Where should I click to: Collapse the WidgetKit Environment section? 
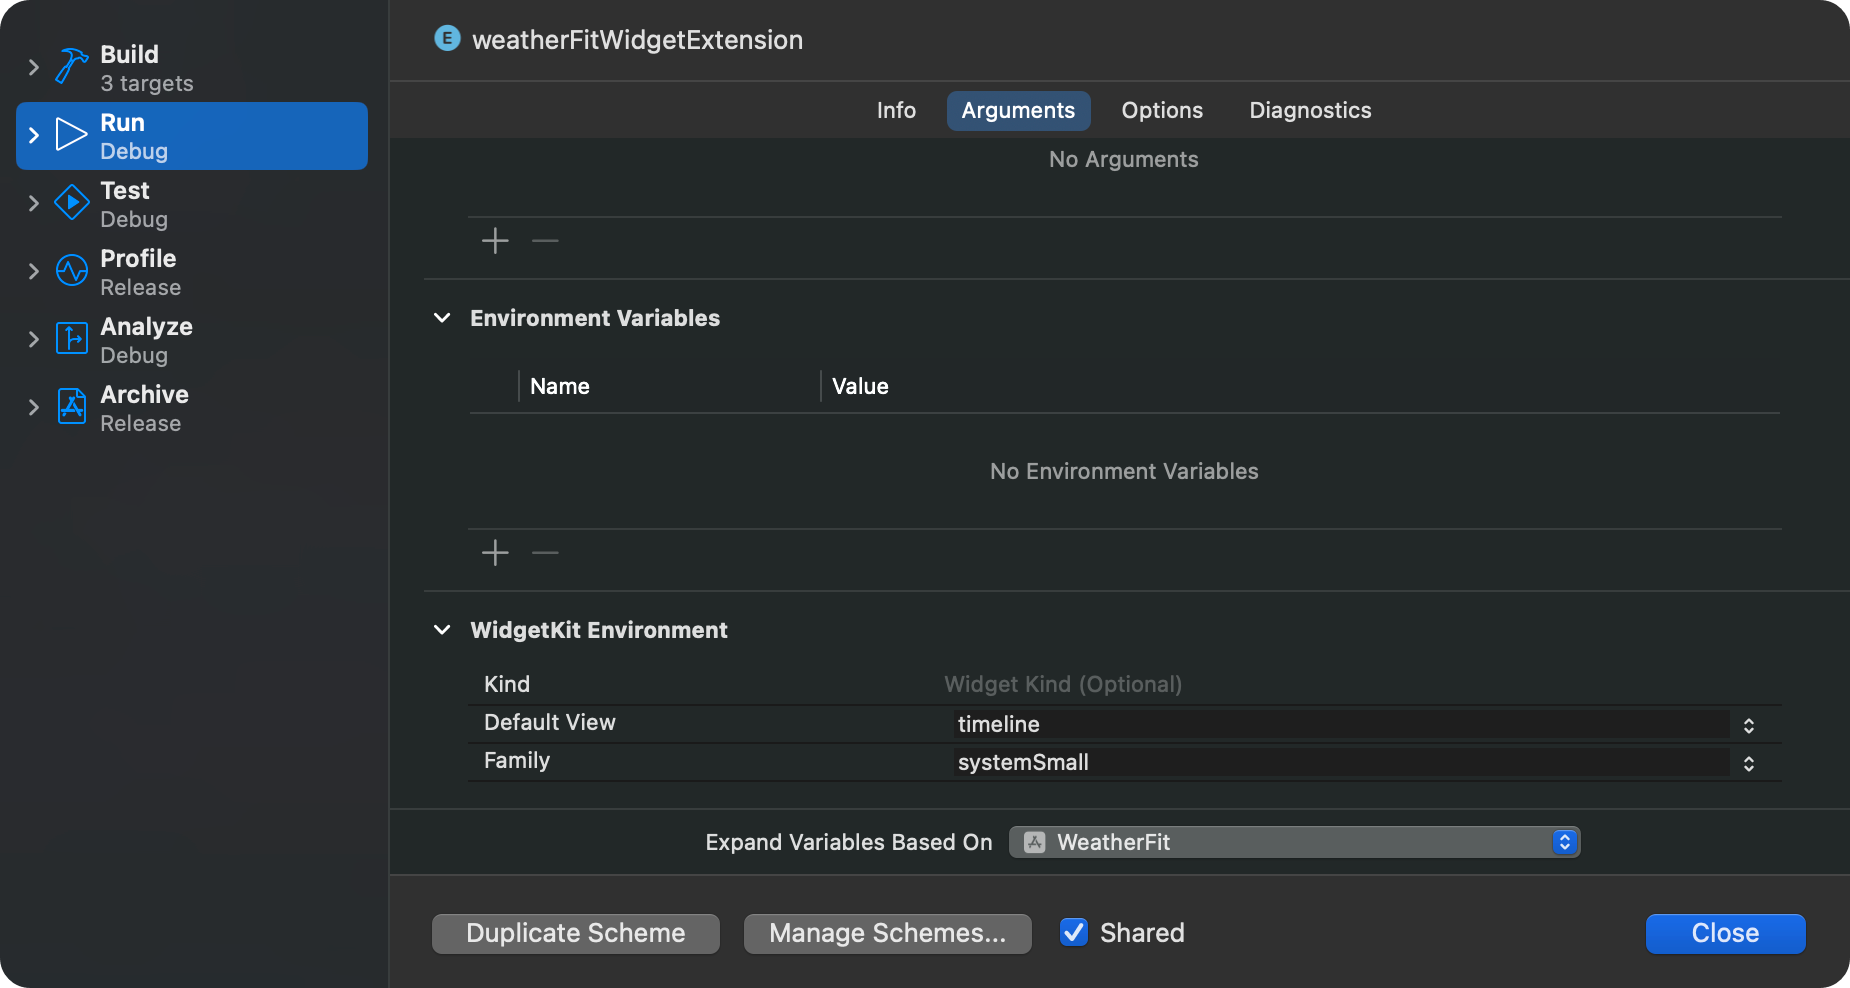point(442,630)
